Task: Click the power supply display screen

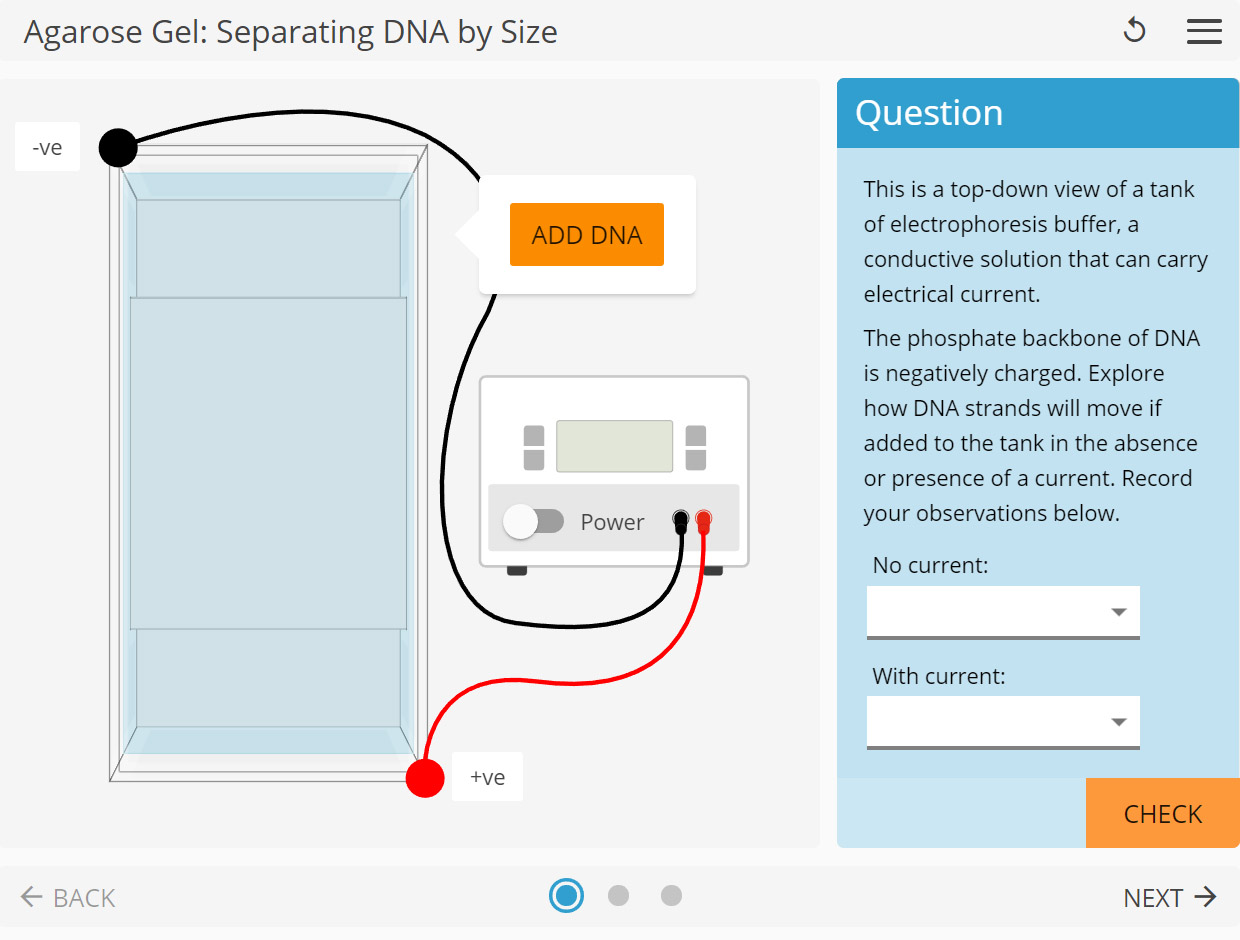Action: tap(614, 446)
